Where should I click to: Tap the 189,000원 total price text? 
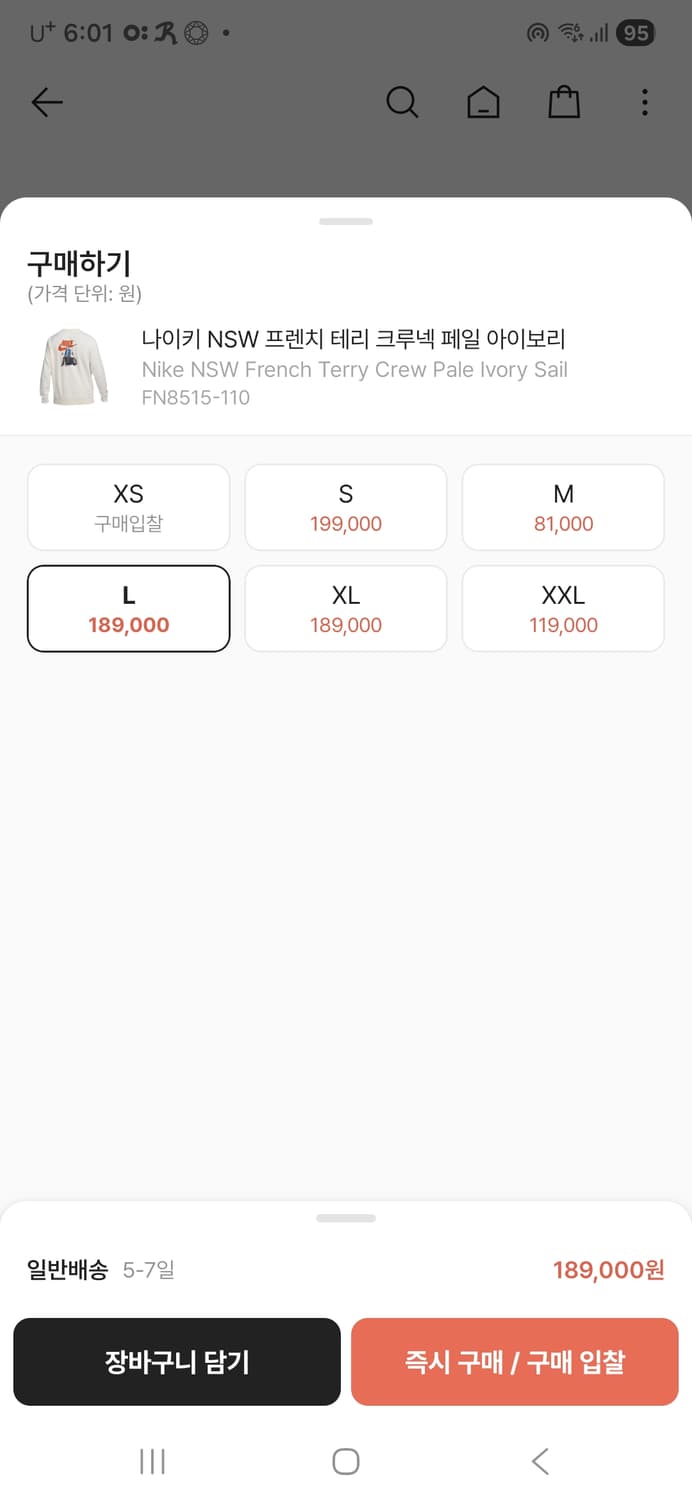[609, 1270]
